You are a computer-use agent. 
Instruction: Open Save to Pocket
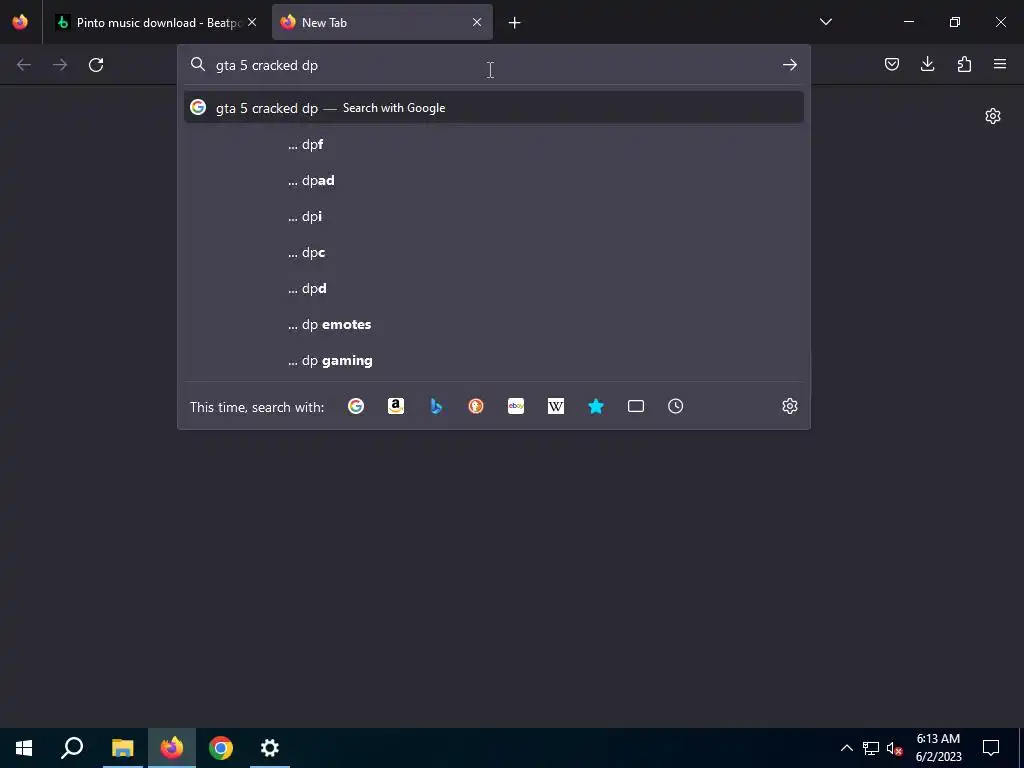coord(891,64)
